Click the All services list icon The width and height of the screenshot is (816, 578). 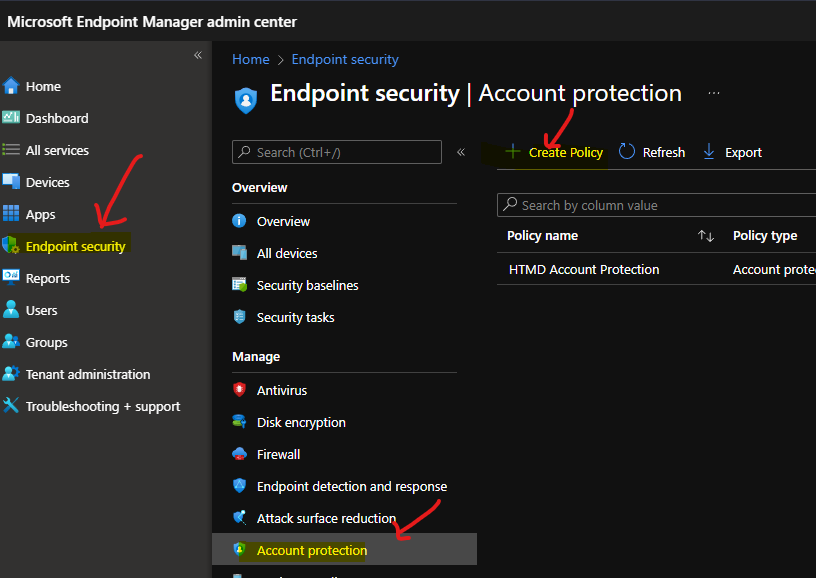pyautogui.click(x=10, y=150)
